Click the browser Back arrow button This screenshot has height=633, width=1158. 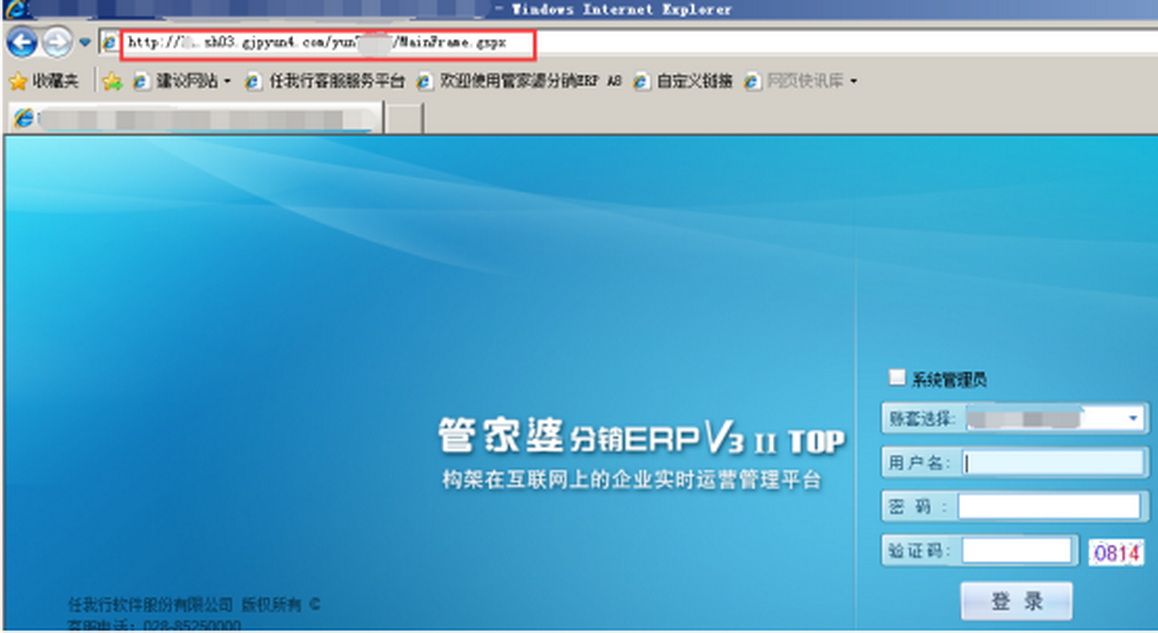21,42
